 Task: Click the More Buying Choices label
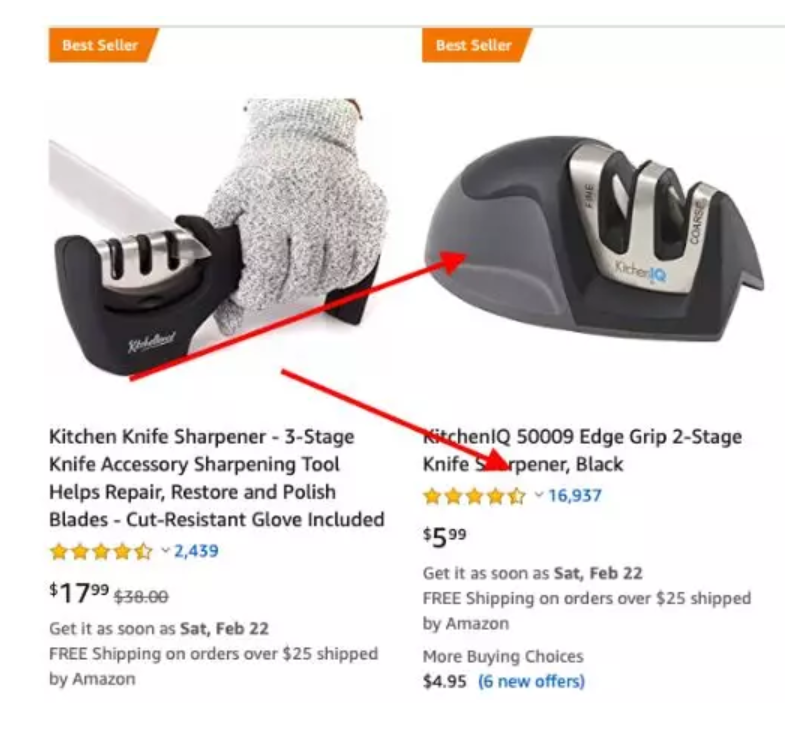click(x=503, y=657)
